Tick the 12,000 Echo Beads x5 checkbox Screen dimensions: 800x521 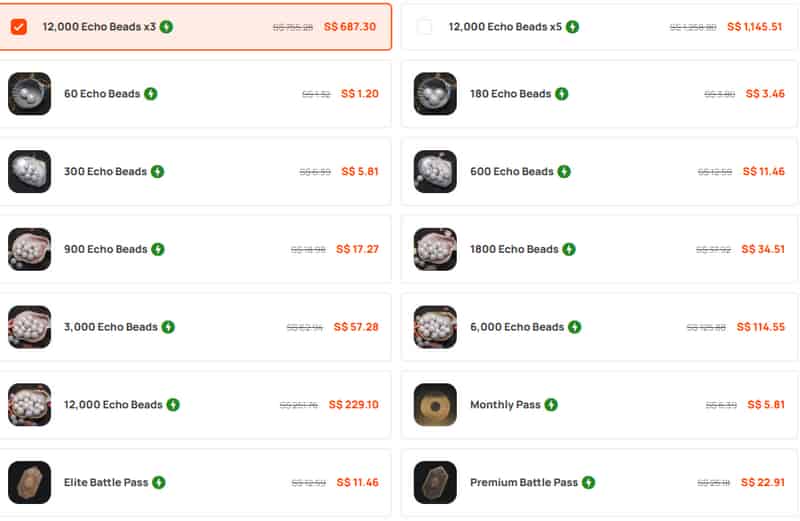coord(424,27)
